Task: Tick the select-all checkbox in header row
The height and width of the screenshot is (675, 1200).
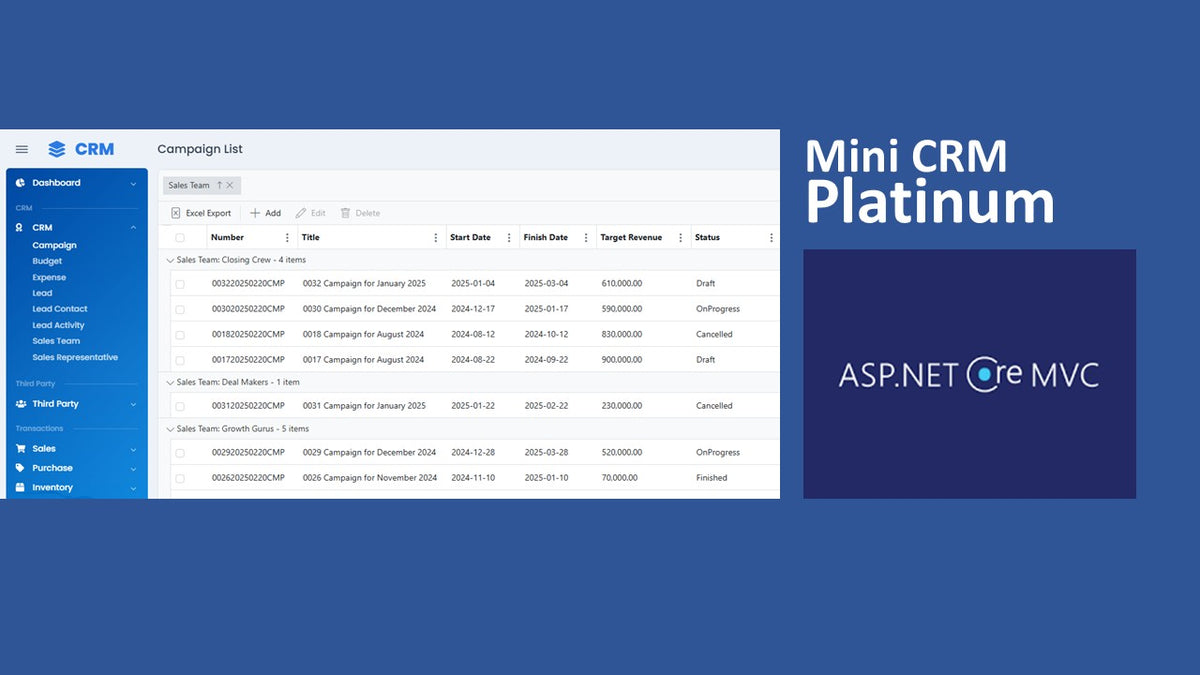Action: point(182,237)
